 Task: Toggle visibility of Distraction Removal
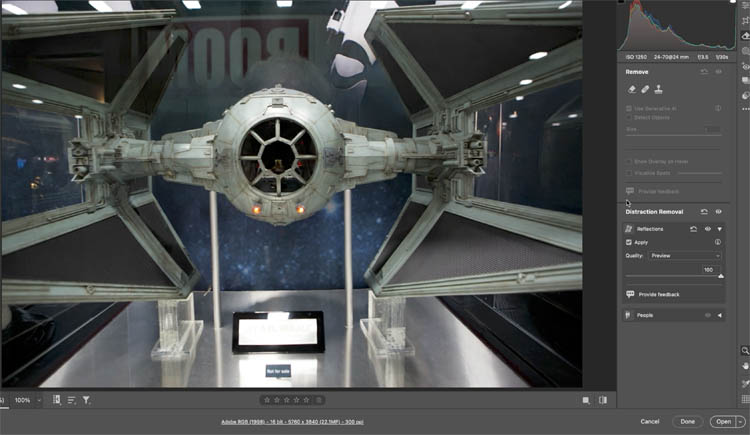point(718,212)
